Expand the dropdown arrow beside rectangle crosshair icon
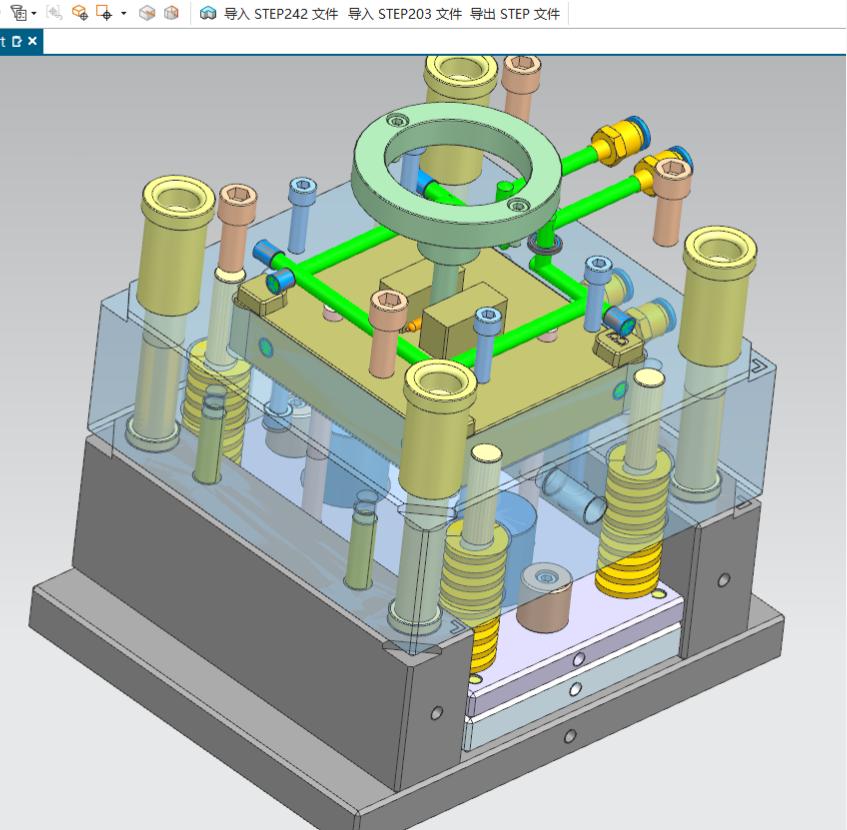 click(x=124, y=13)
